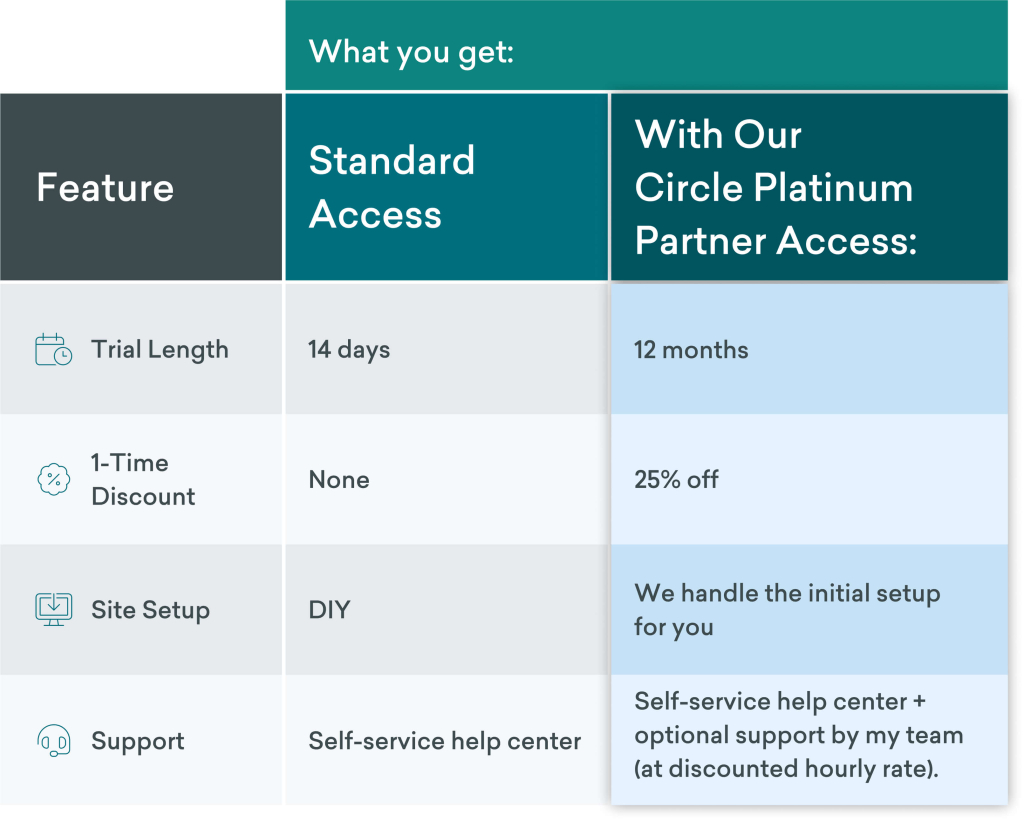The height and width of the screenshot is (821, 1024).
Task: Click the standard "Self-service help center" cell
Action: pyautogui.click(x=444, y=741)
